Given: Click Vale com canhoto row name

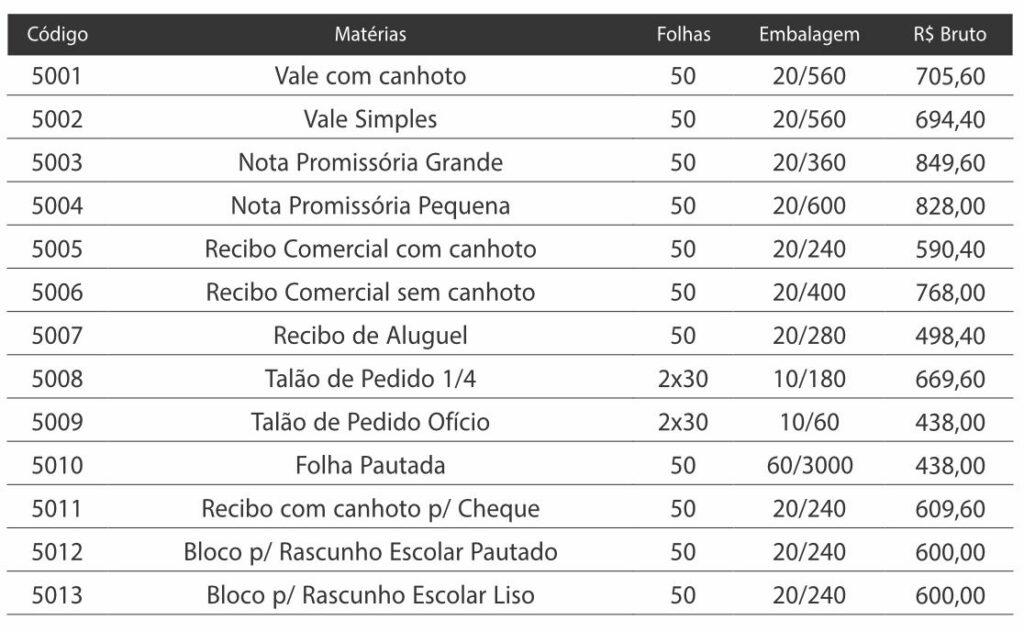Looking at the screenshot, I should click(370, 76).
